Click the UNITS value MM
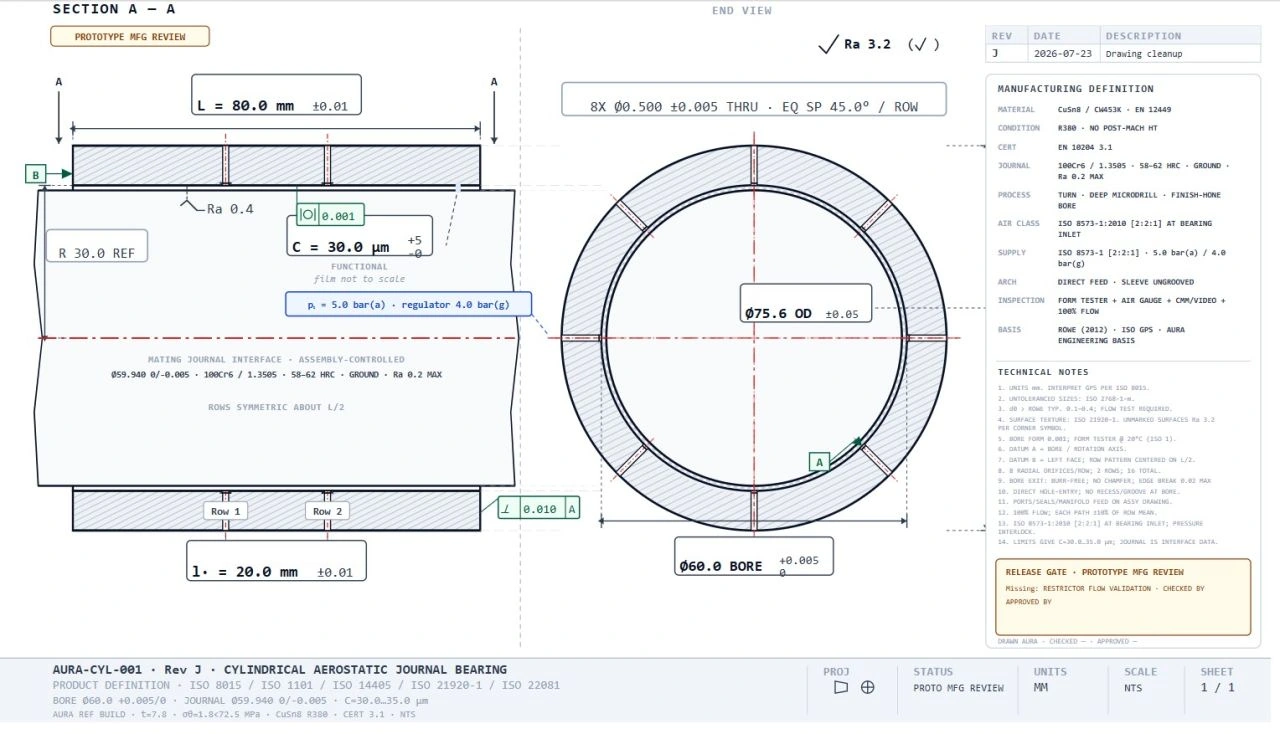1280x734 pixels. pos(1041,688)
